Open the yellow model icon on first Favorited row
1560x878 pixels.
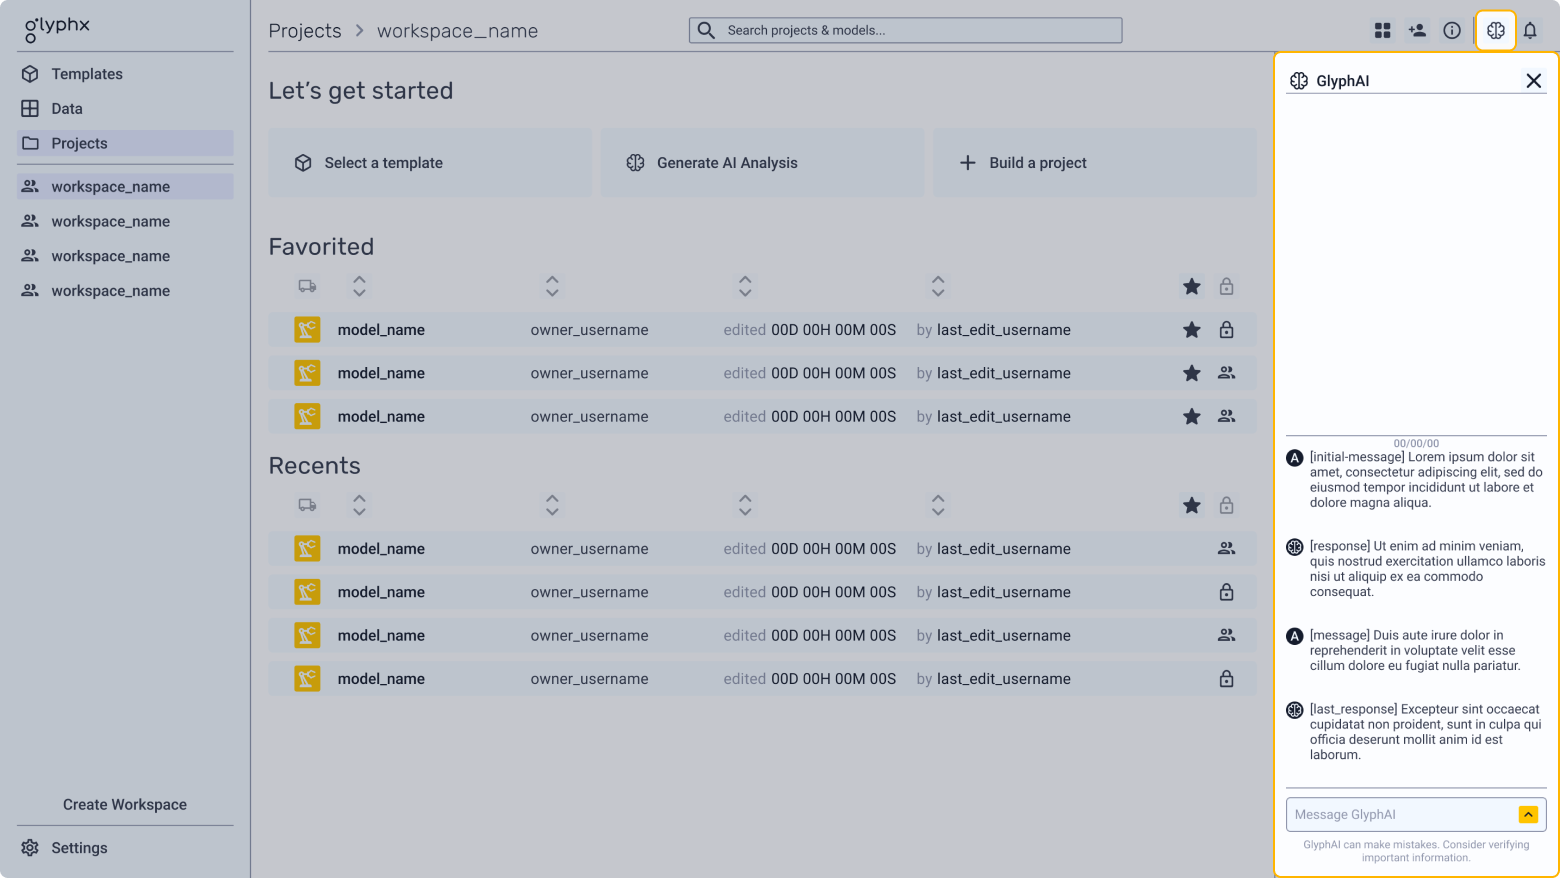[x=307, y=329]
